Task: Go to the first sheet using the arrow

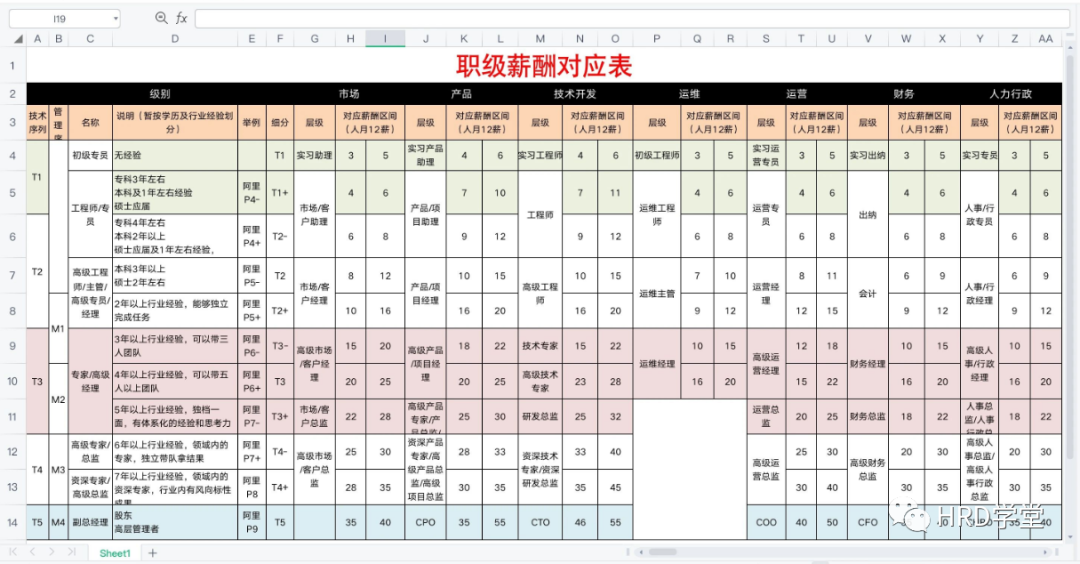Action: tap(13, 552)
